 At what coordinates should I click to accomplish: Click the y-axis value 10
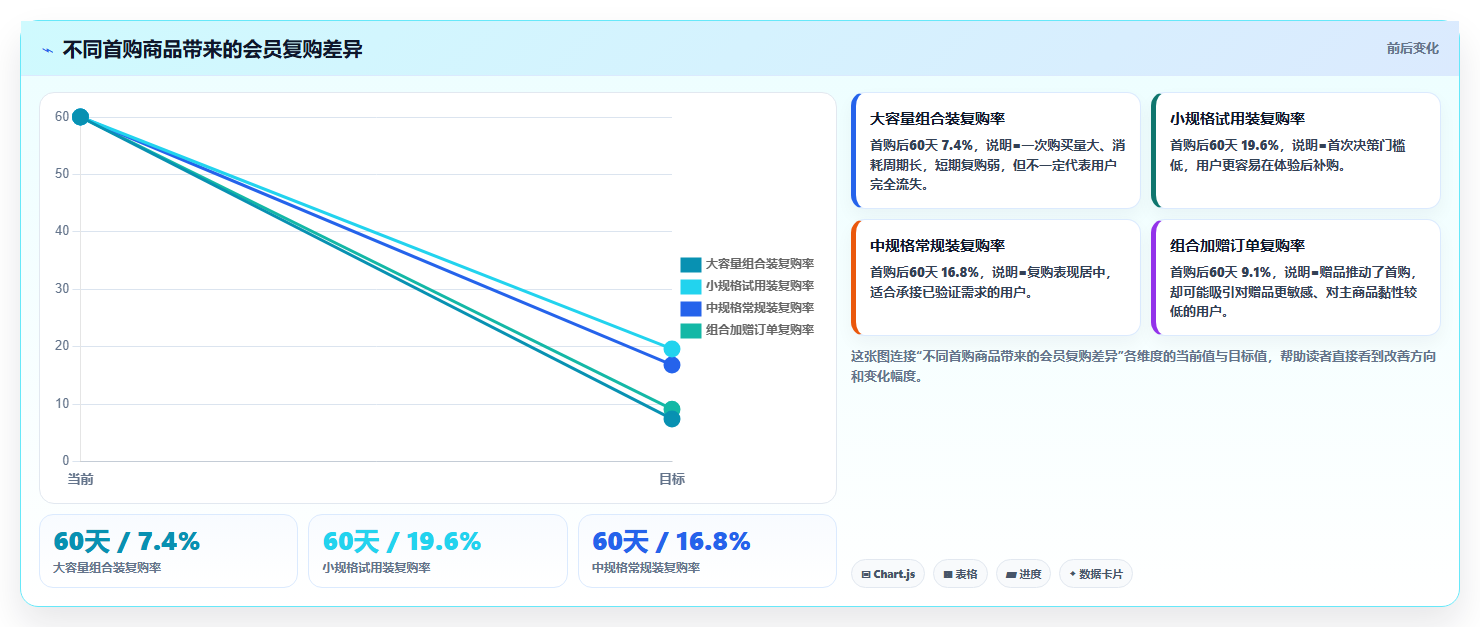[x=62, y=404]
